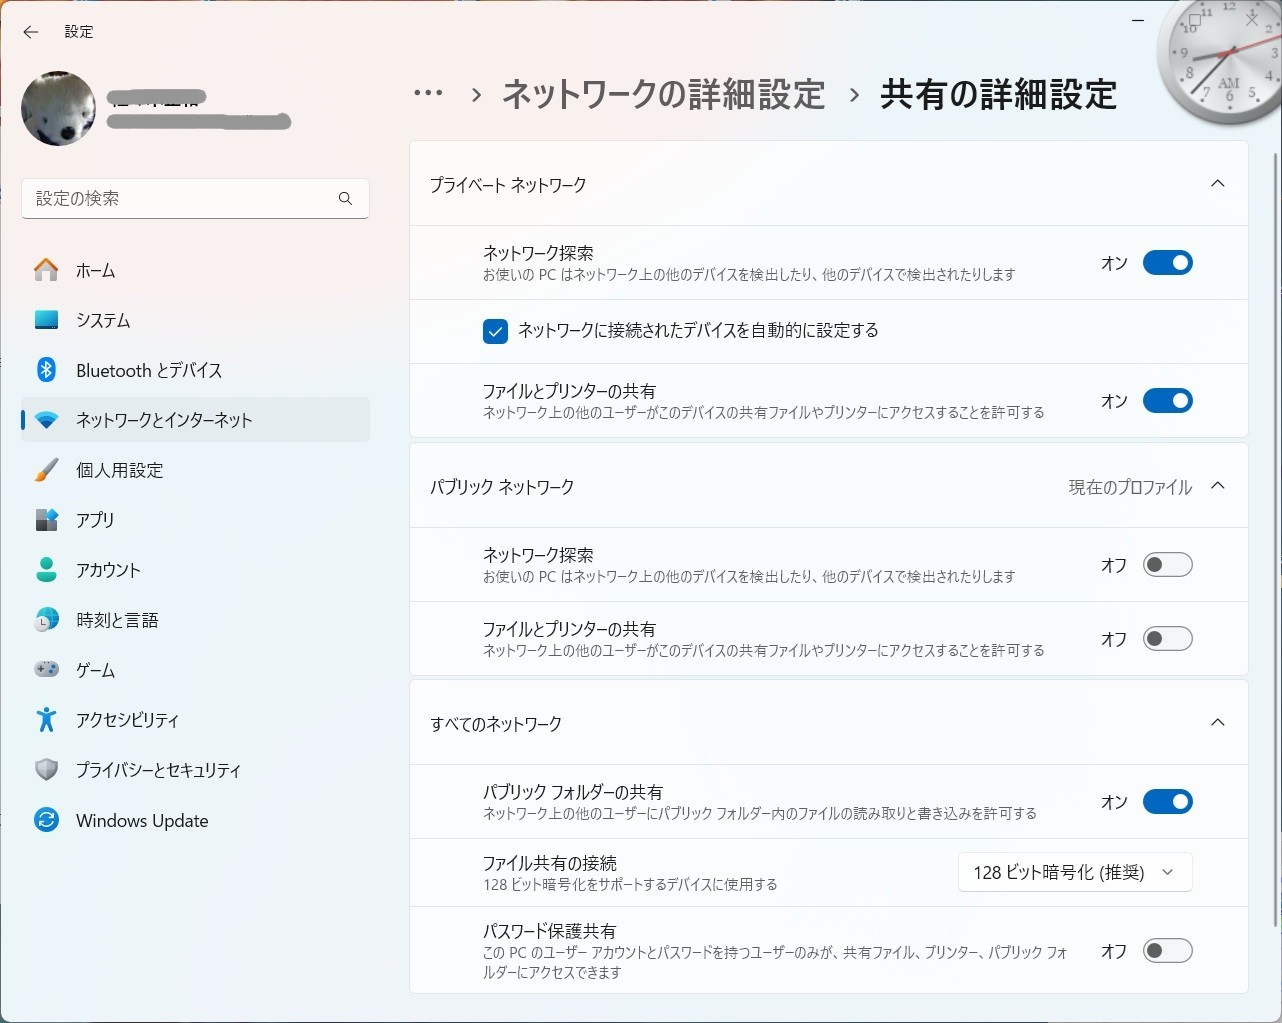Collapse the すべてのネットワーク section
This screenshot has height=1023, width=1282.
[x=1217, y=722]
